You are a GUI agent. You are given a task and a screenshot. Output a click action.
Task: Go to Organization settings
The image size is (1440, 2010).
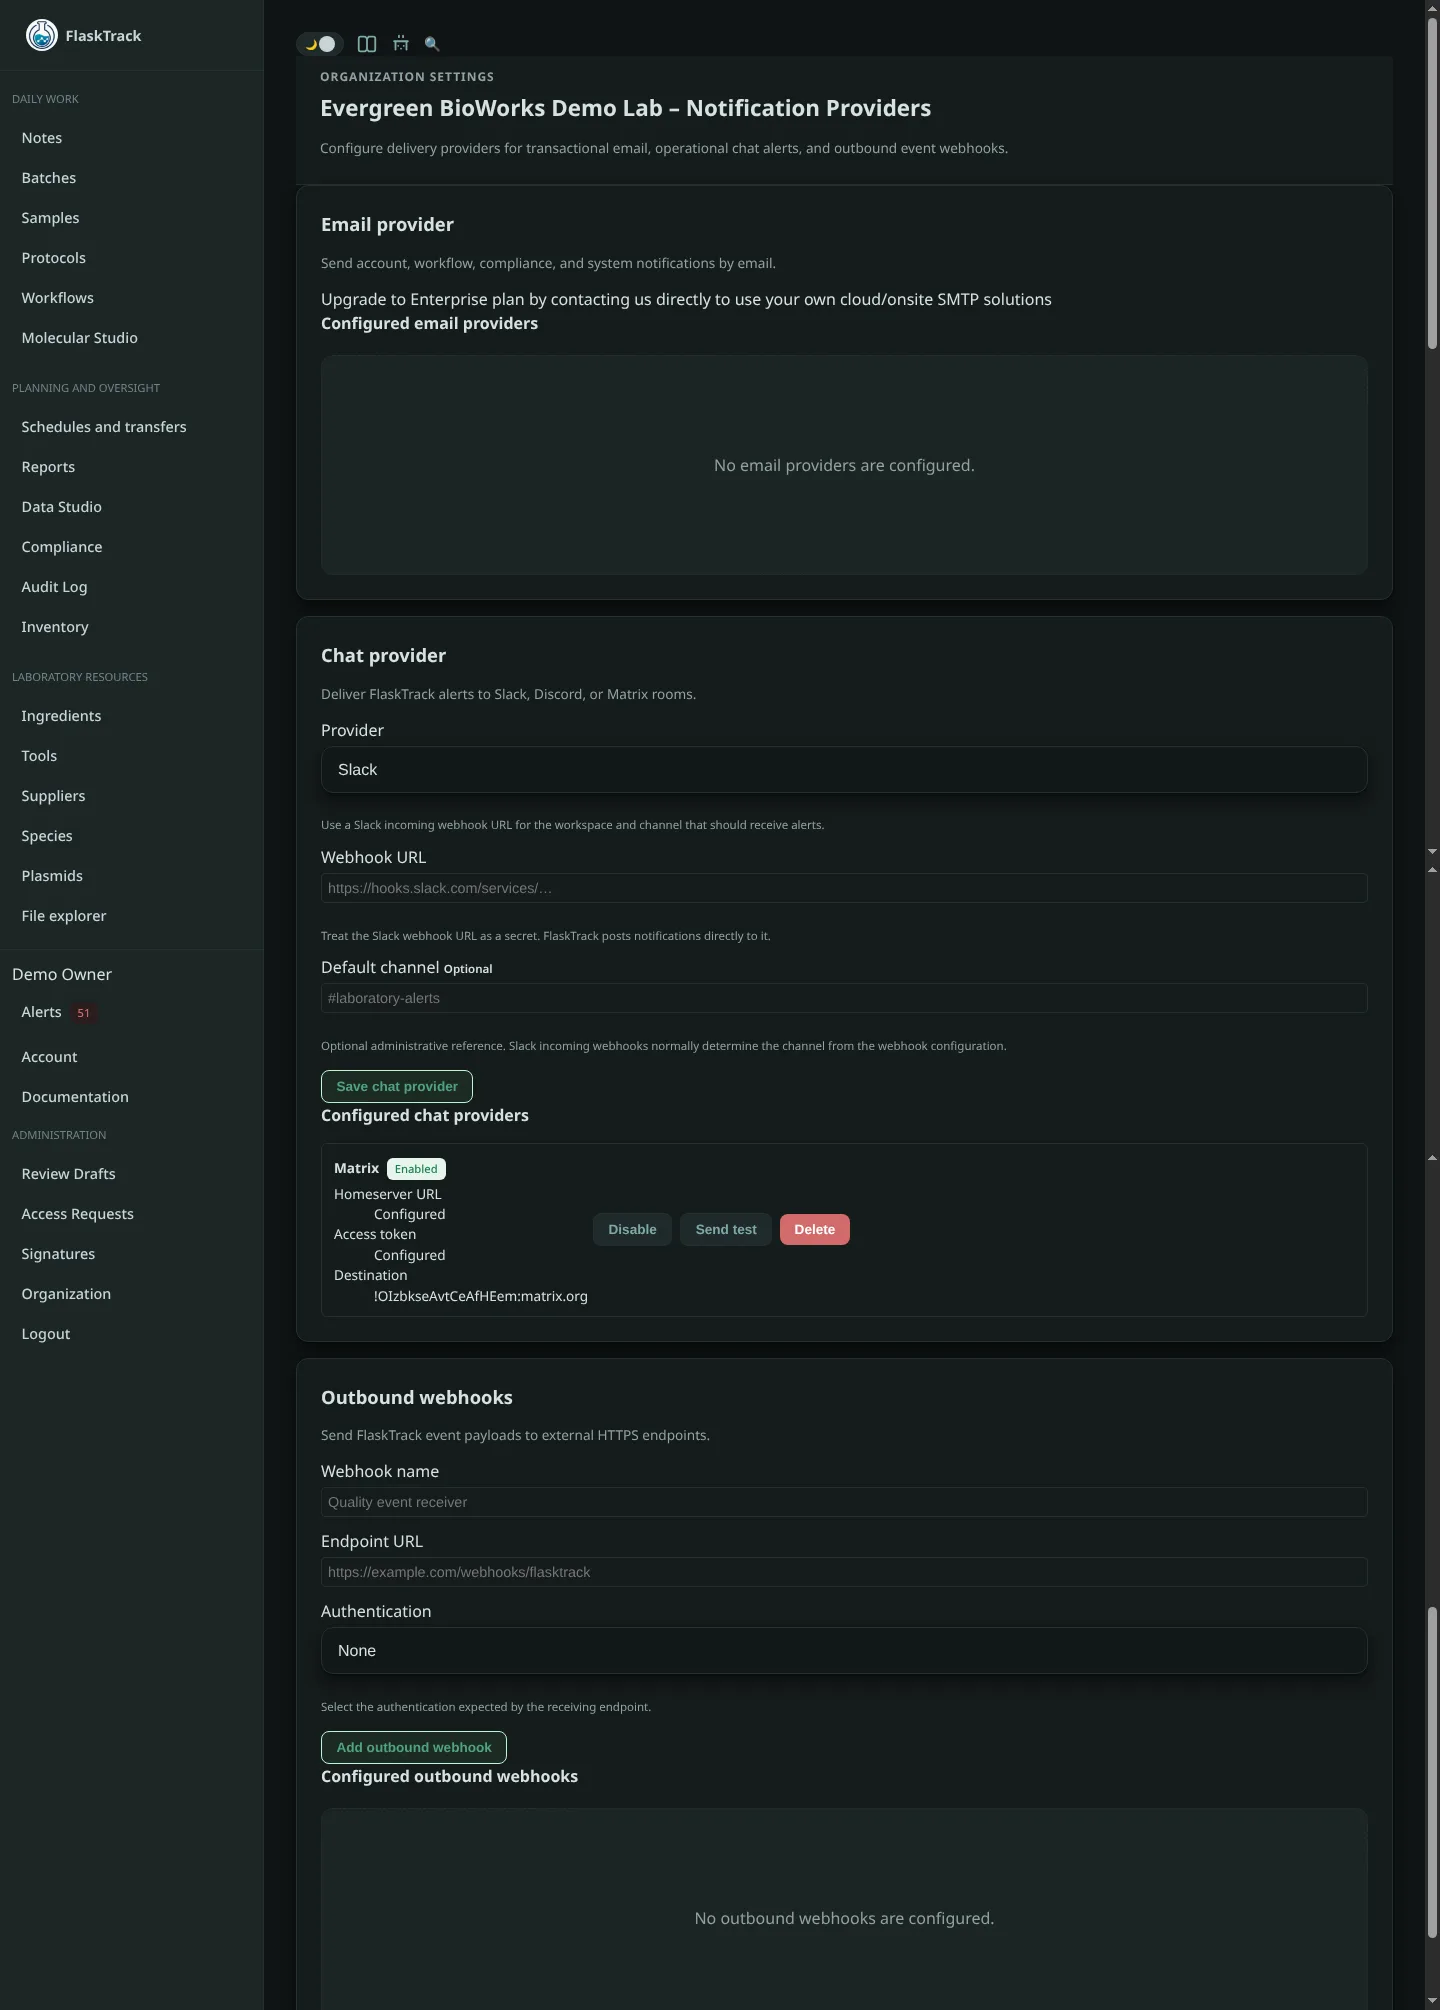(x=66, y=1294)
